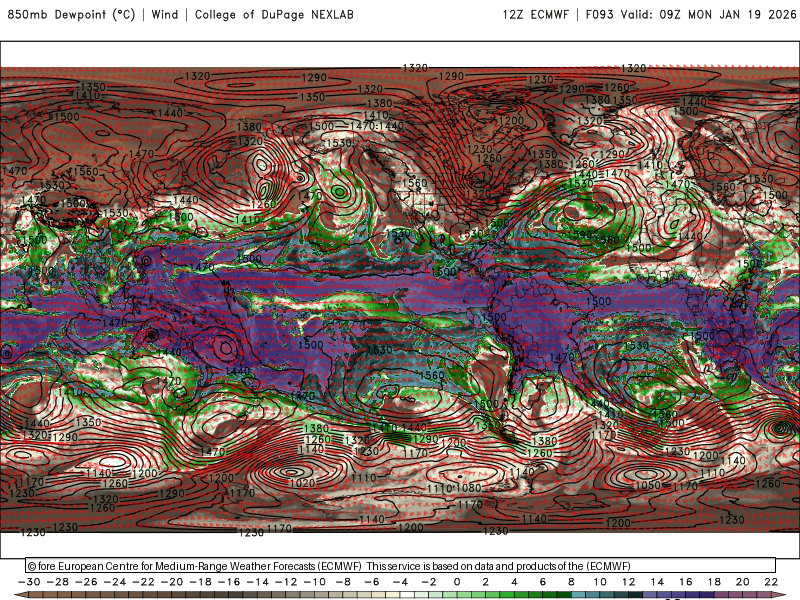Click the -26 value on the color scale

pyautogui.click(x=87, y=582)
